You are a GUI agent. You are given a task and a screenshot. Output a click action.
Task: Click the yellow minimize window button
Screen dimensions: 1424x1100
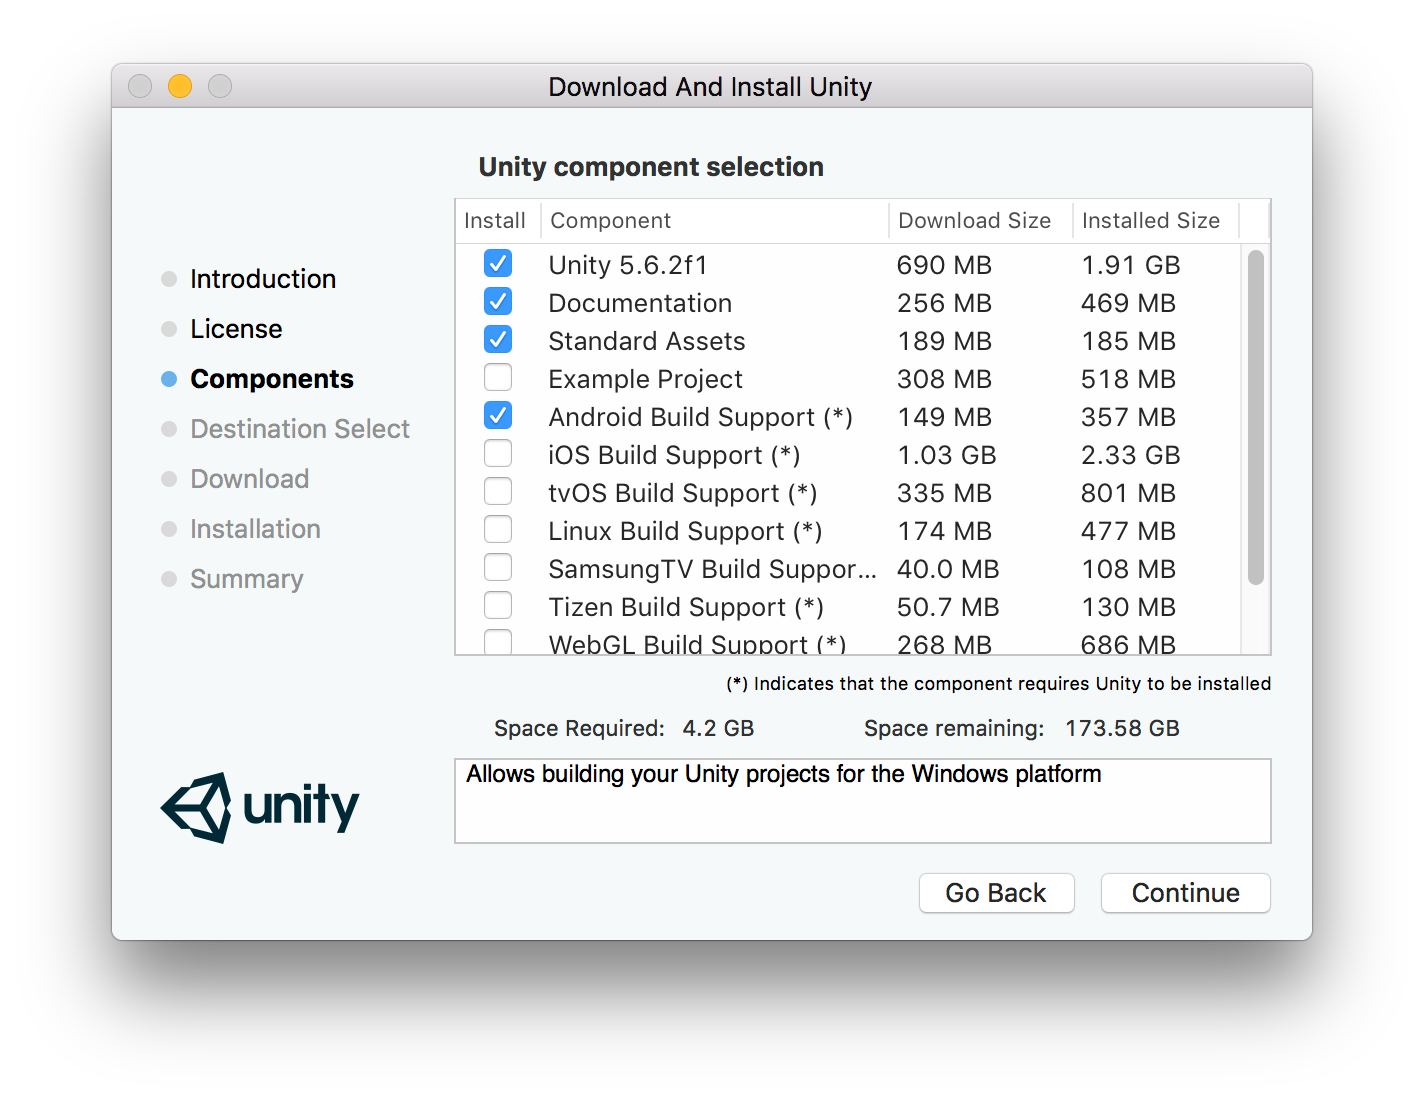tap(180, 86)
